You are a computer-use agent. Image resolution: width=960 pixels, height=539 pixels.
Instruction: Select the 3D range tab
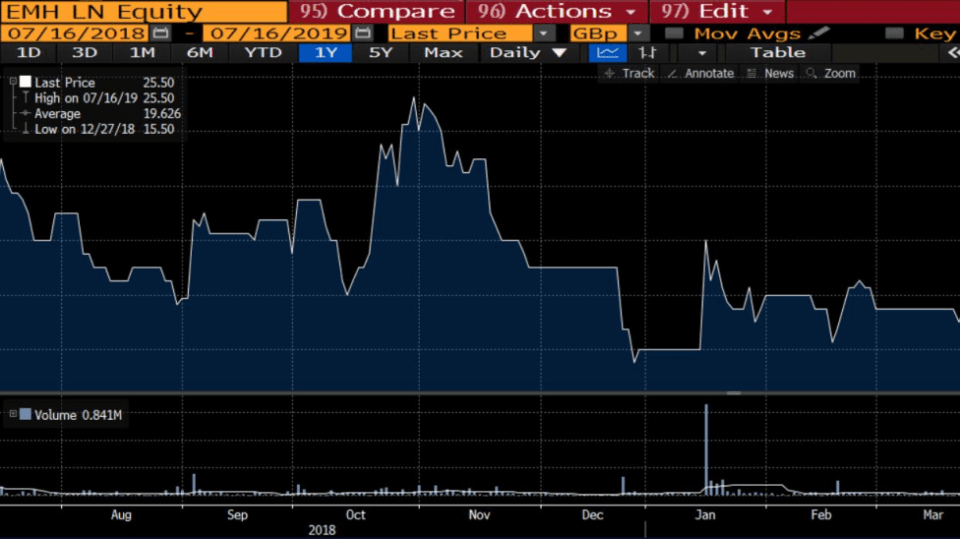[x=84, y=53]
